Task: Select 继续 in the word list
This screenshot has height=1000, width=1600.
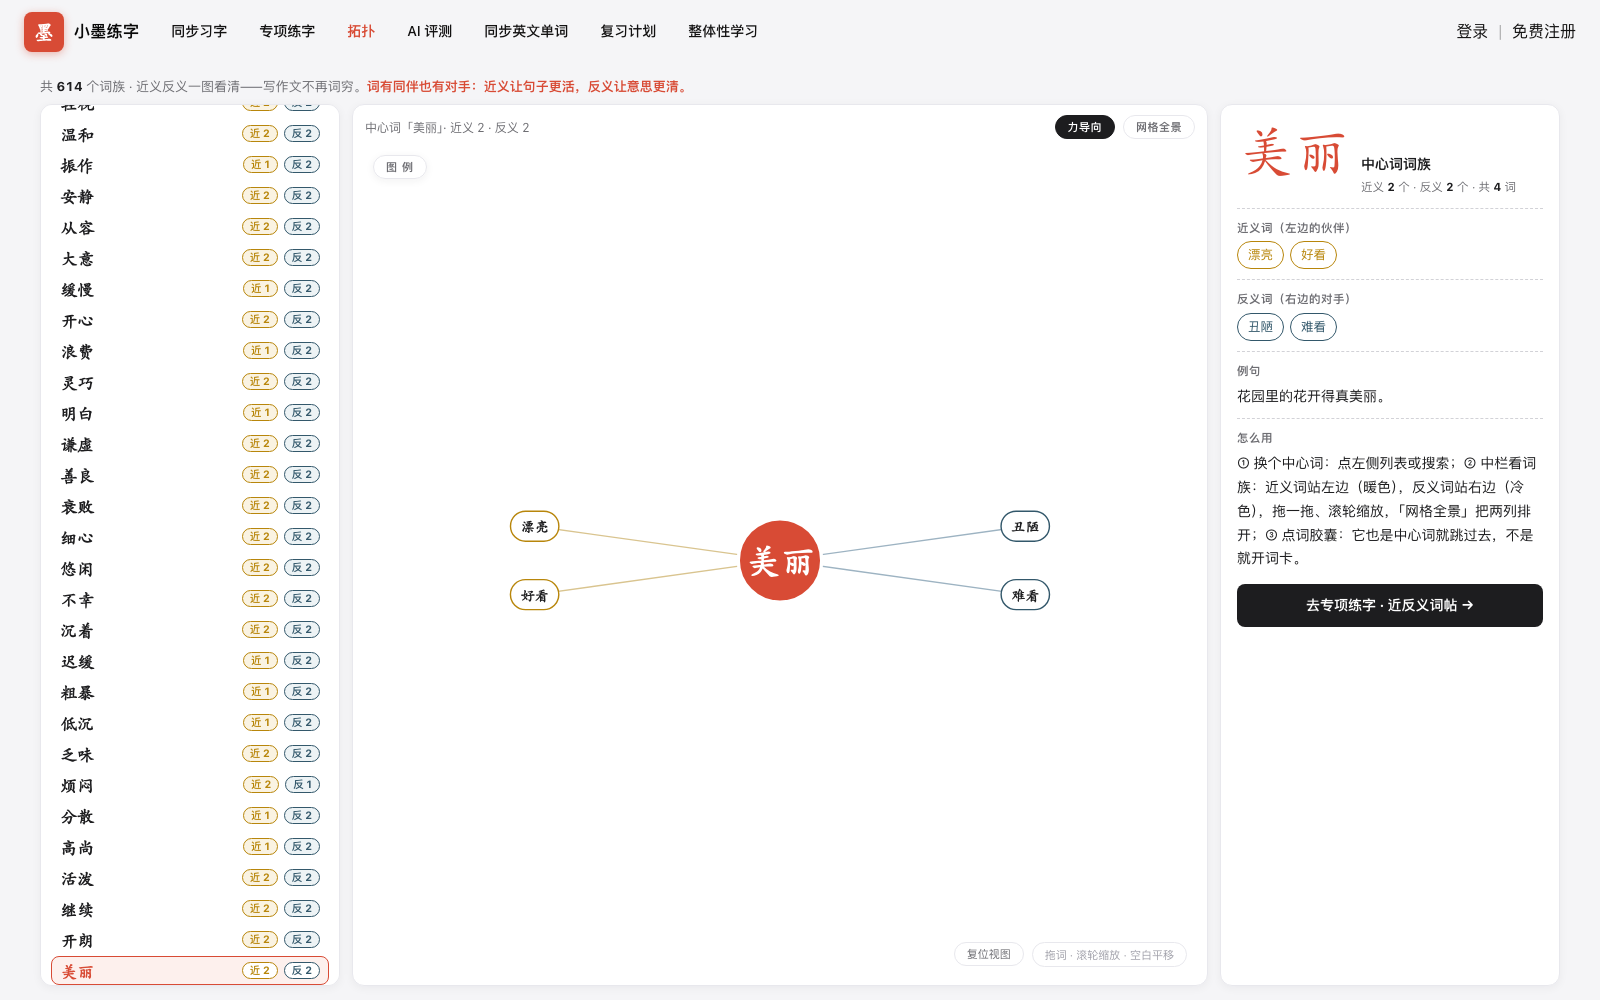Action: pyautogui.click(x=190, y=909)
